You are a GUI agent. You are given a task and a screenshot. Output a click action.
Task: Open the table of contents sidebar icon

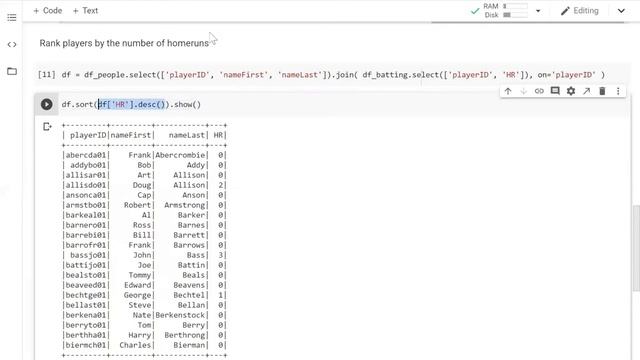click(x=12, y=17)
